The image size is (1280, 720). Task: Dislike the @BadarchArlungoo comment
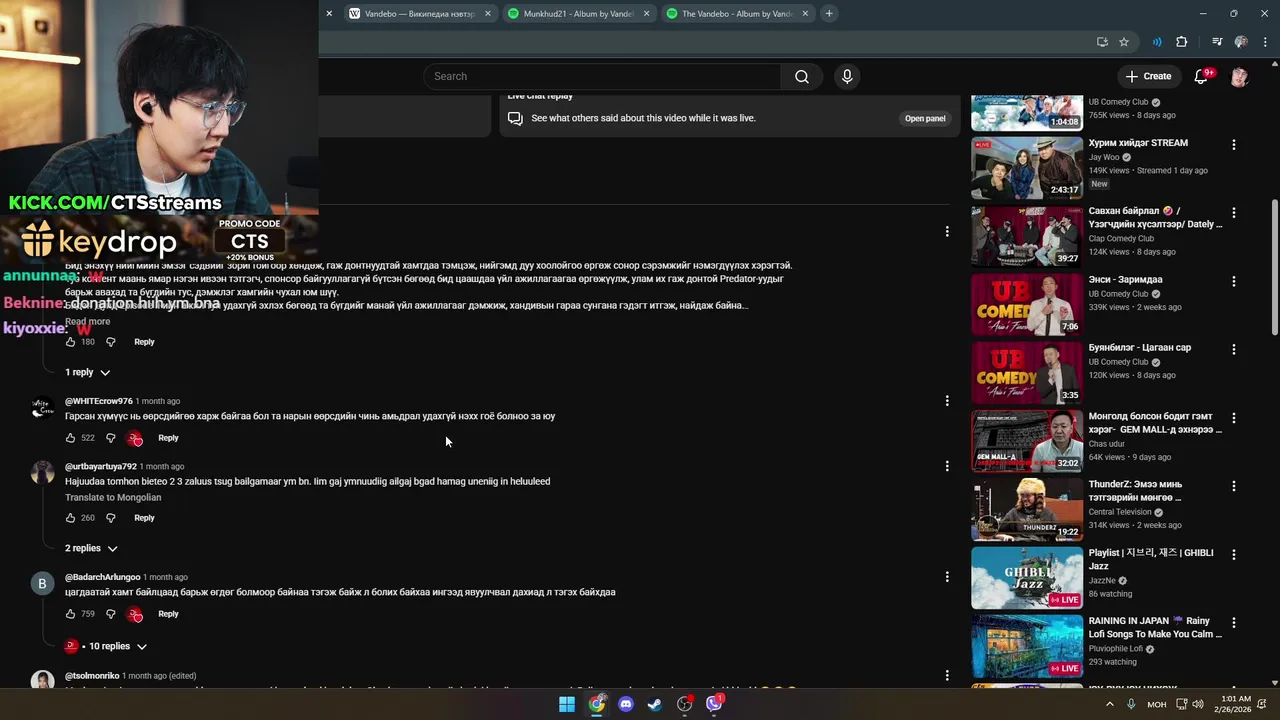tap(111, 614)
